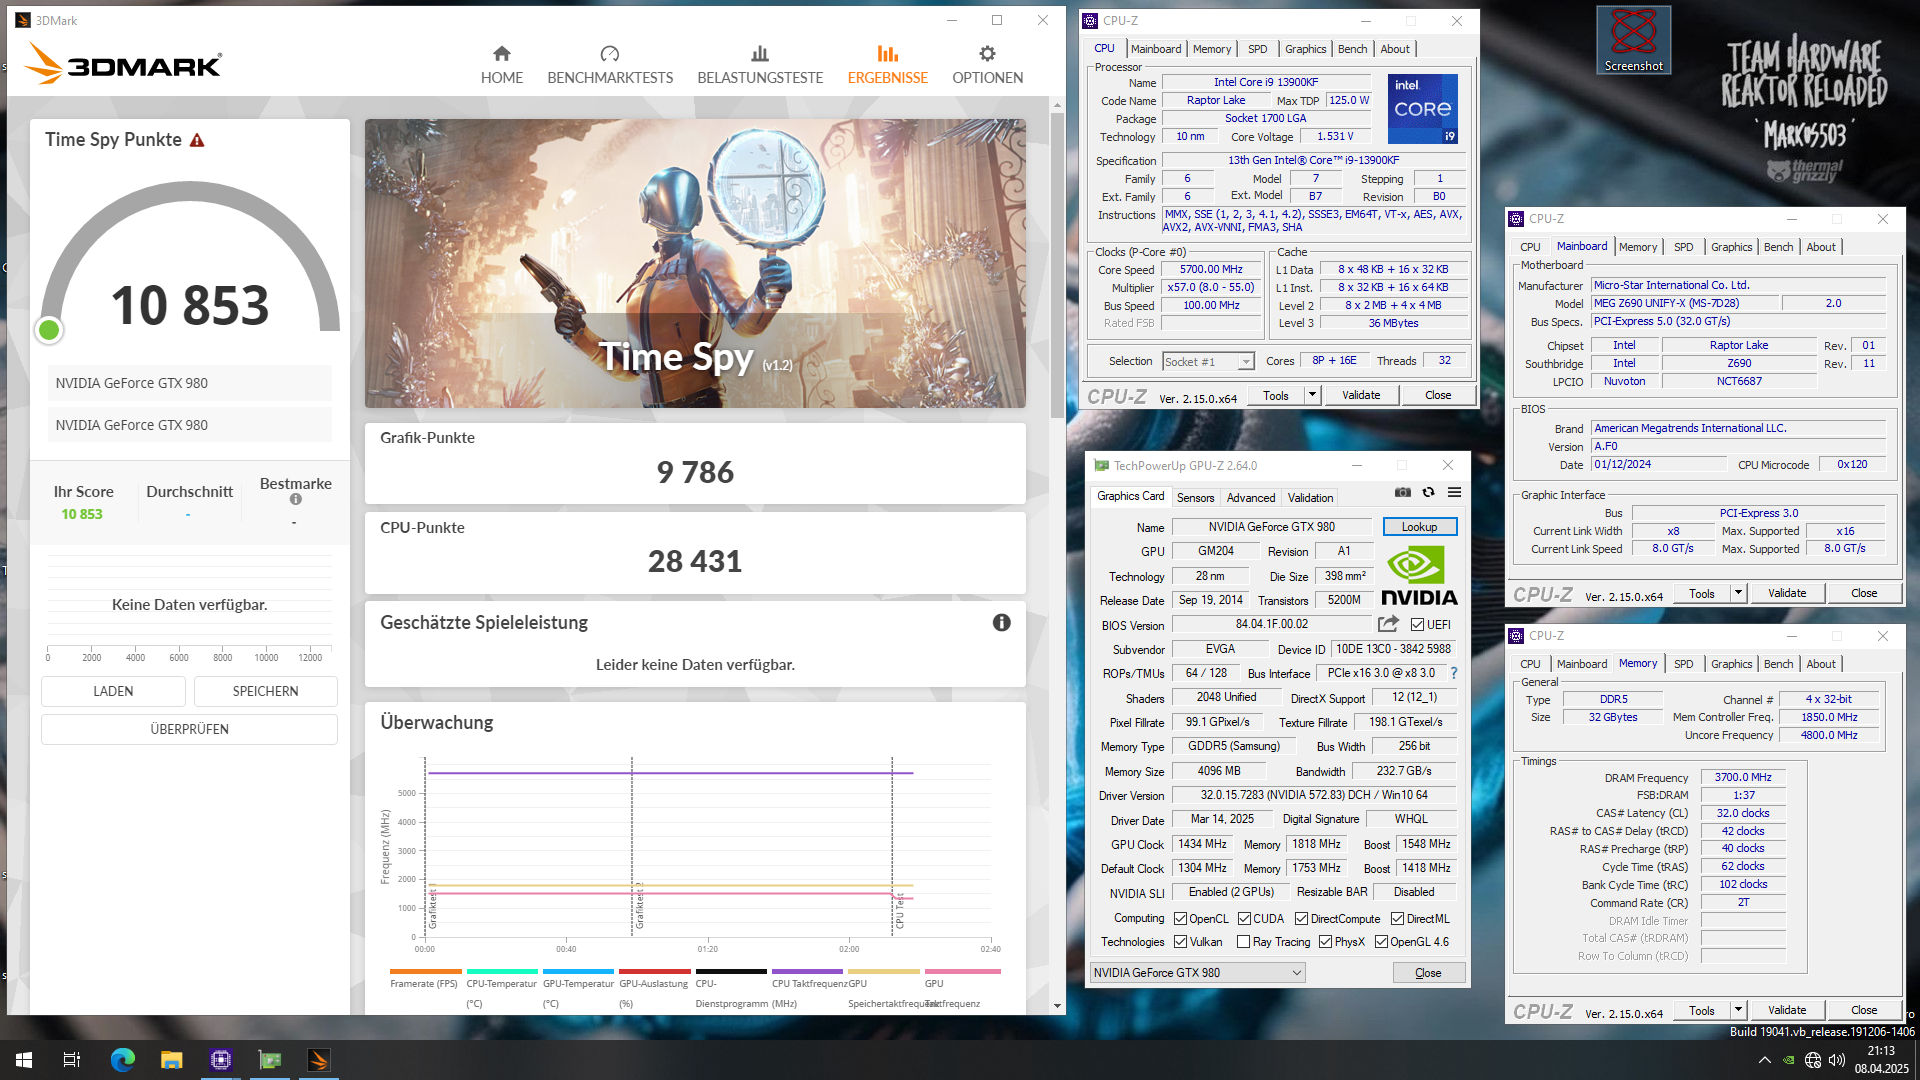Open File Explorer from the taskbar

(172, 1060)
